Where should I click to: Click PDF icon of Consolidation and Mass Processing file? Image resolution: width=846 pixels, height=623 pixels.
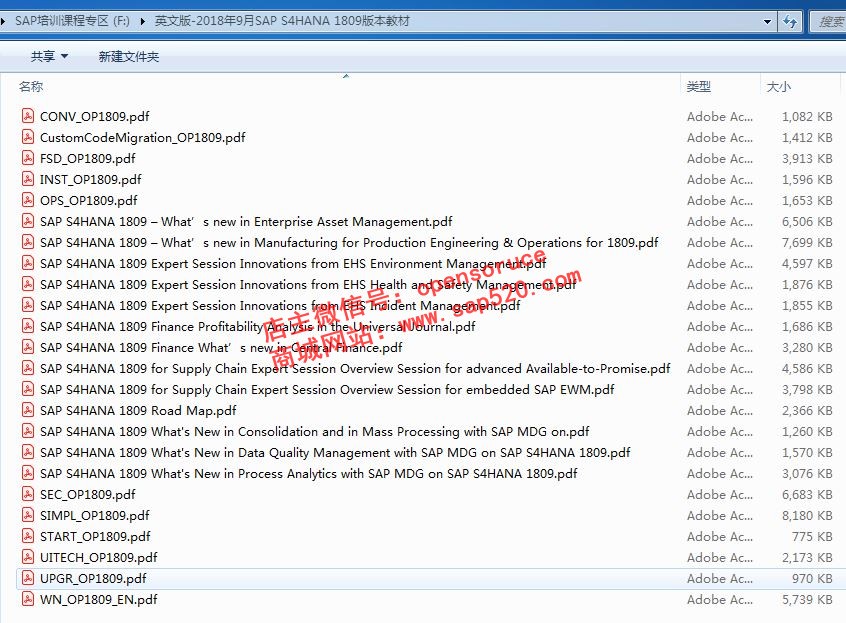point(28,432)
